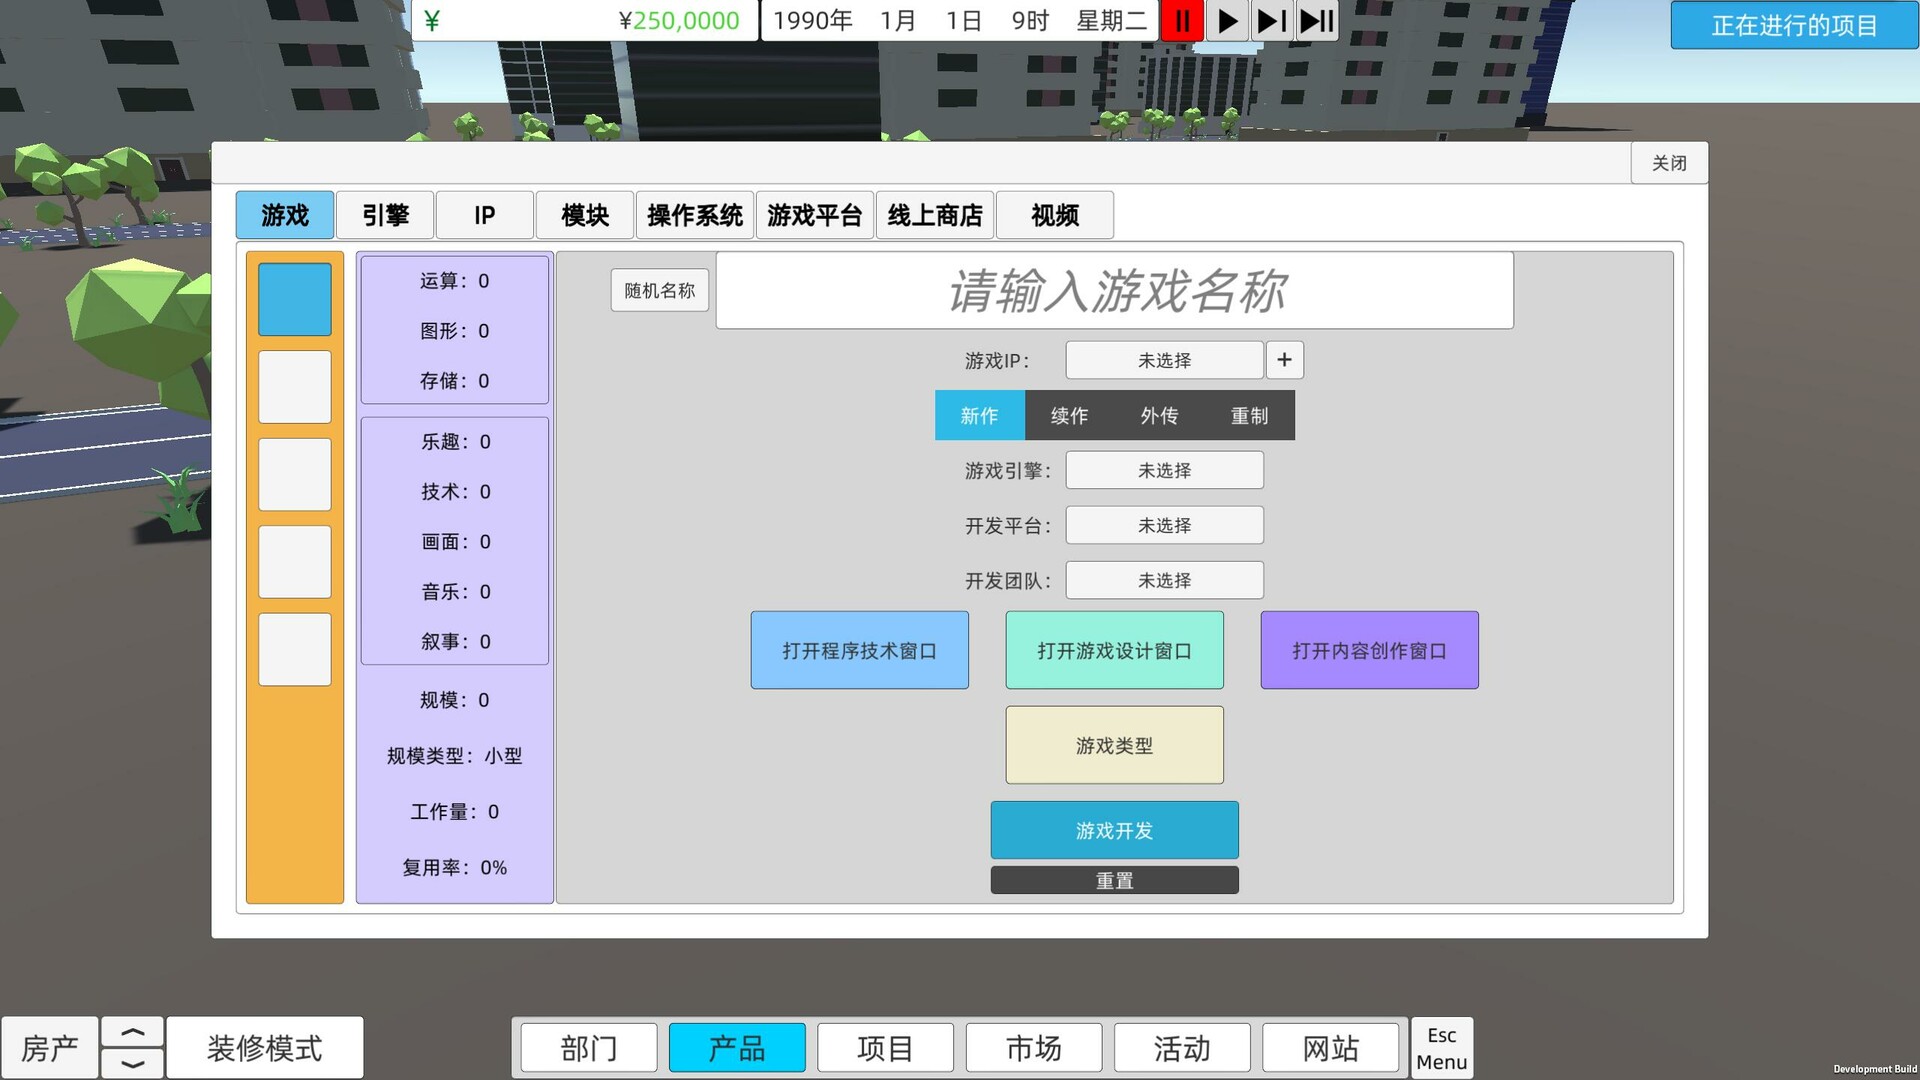Click 游戏类型 game type button
The image size is (1920, 1080).
pos(1114,744)
